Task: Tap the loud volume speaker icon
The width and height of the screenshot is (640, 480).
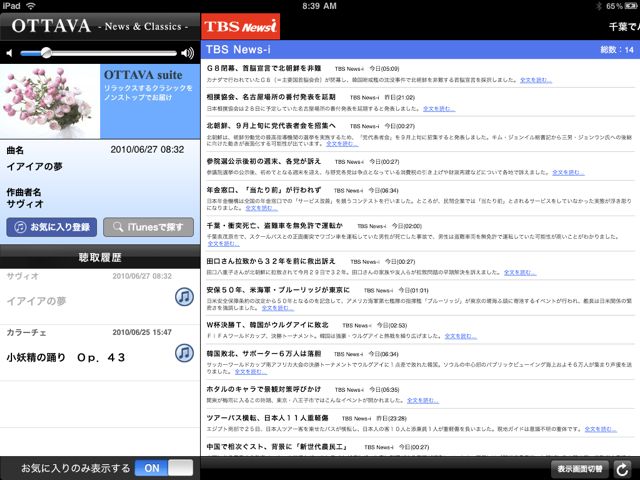Action: pyautogui.click(x=187, y=53)
